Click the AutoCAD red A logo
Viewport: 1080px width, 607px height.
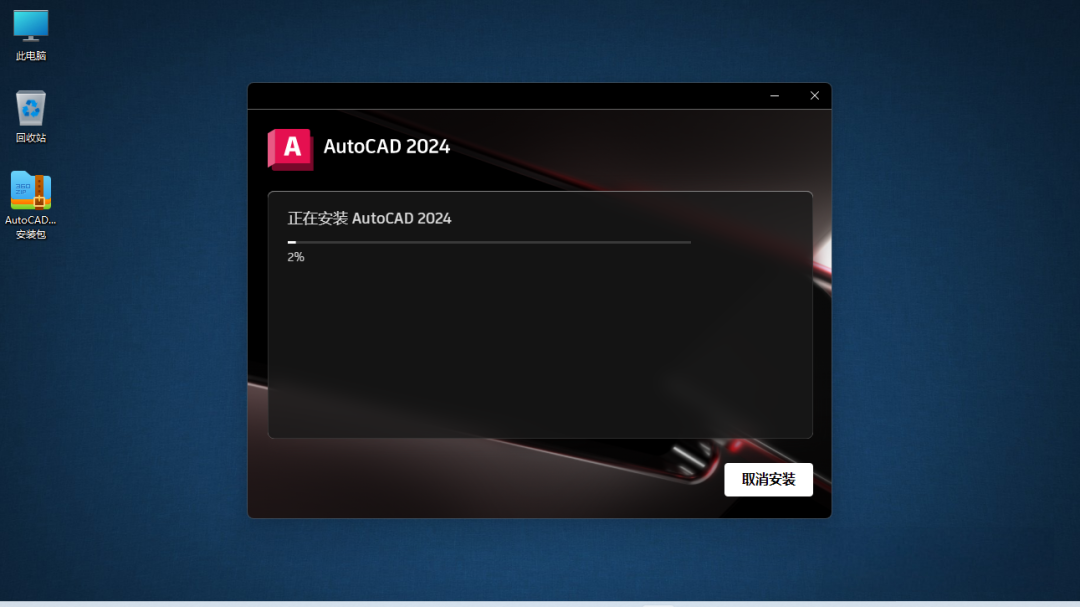coord(291,149)
